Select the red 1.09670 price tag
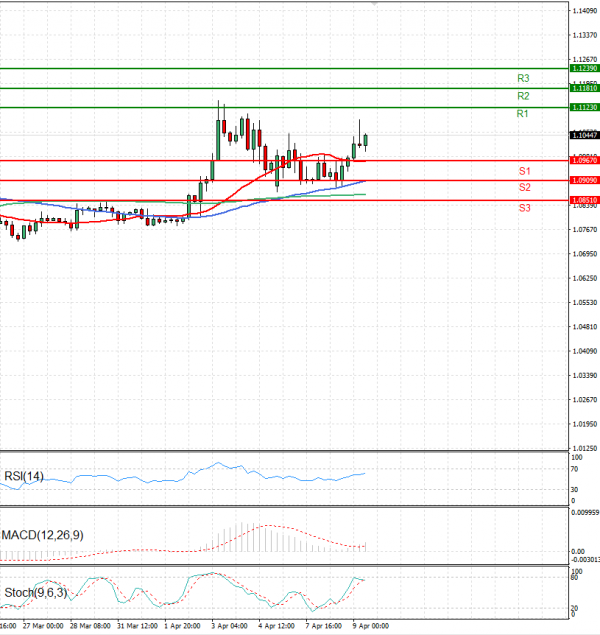 pyautogui.click(x=584, y=160)
